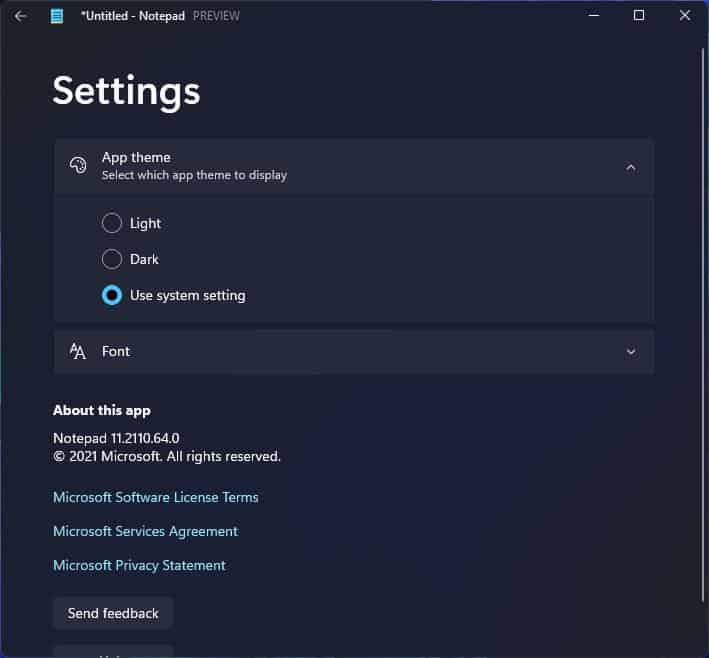This screenshot has width=709, height=658.
Task: Click the PREVIEW label in title bar
Action: (216, 16)
